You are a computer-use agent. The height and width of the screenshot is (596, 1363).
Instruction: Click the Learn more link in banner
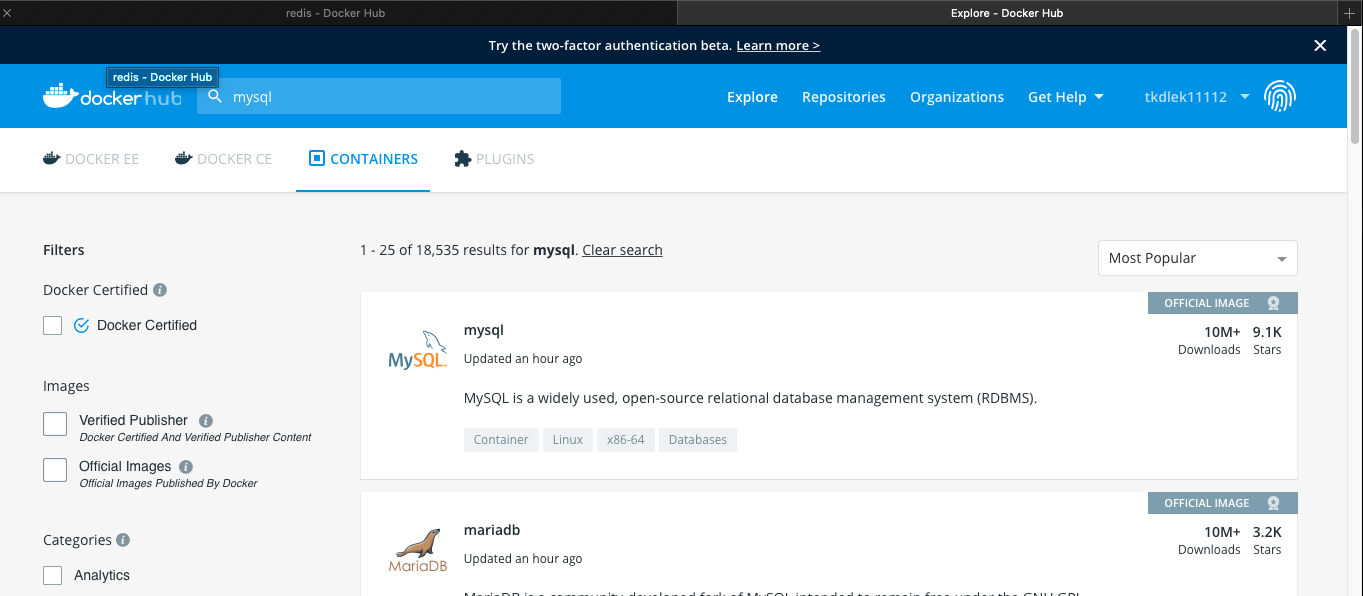(778, 46)
